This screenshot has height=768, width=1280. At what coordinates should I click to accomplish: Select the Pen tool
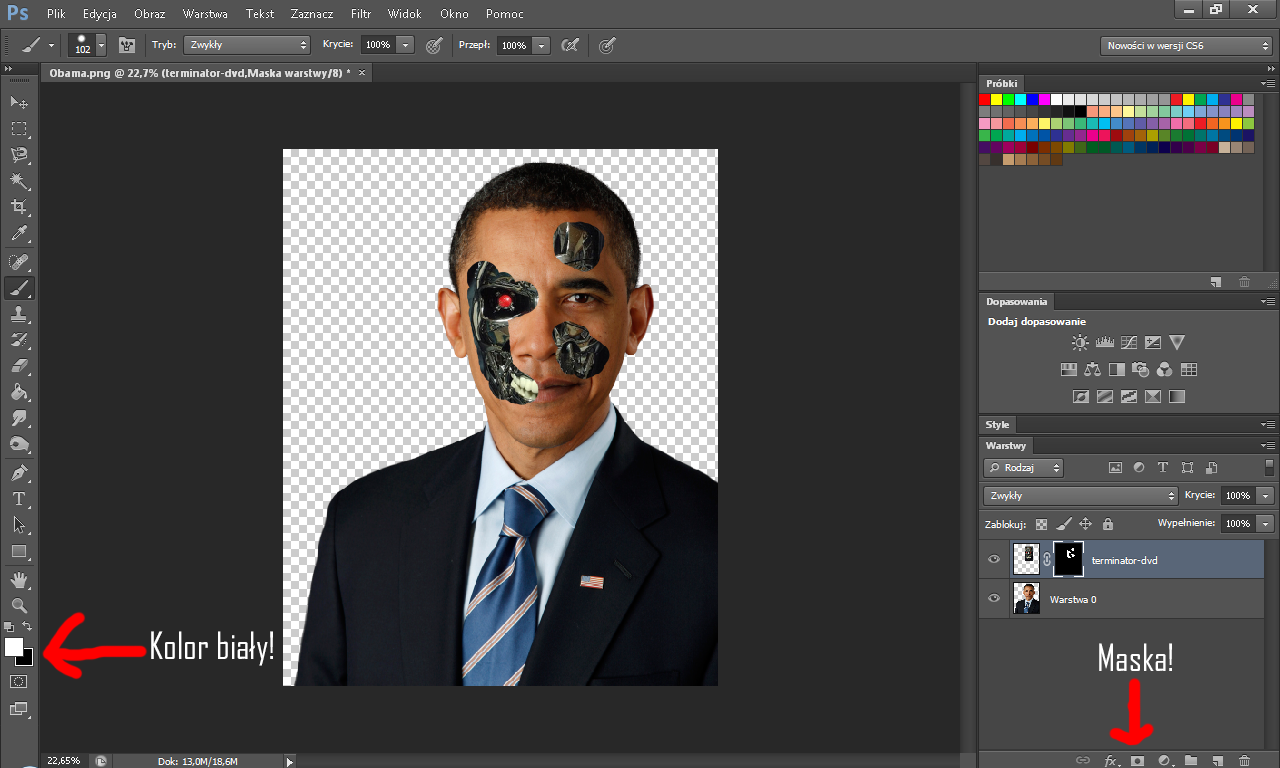(x=19, y=472)
